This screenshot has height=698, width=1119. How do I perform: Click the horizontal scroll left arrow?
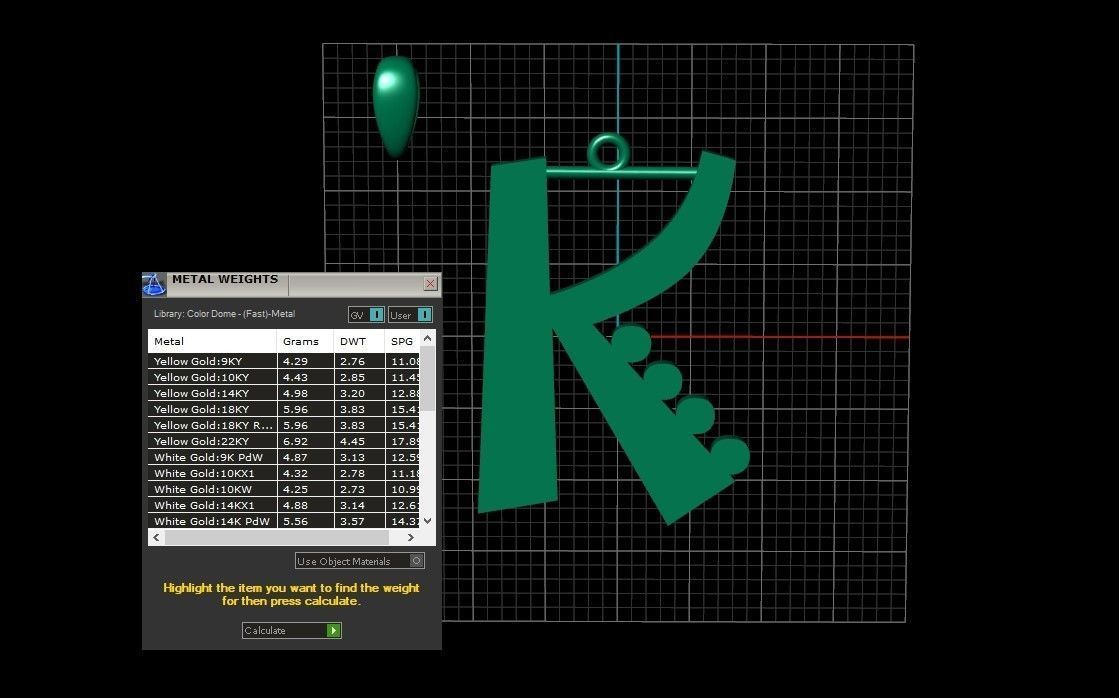click(156, 537)
